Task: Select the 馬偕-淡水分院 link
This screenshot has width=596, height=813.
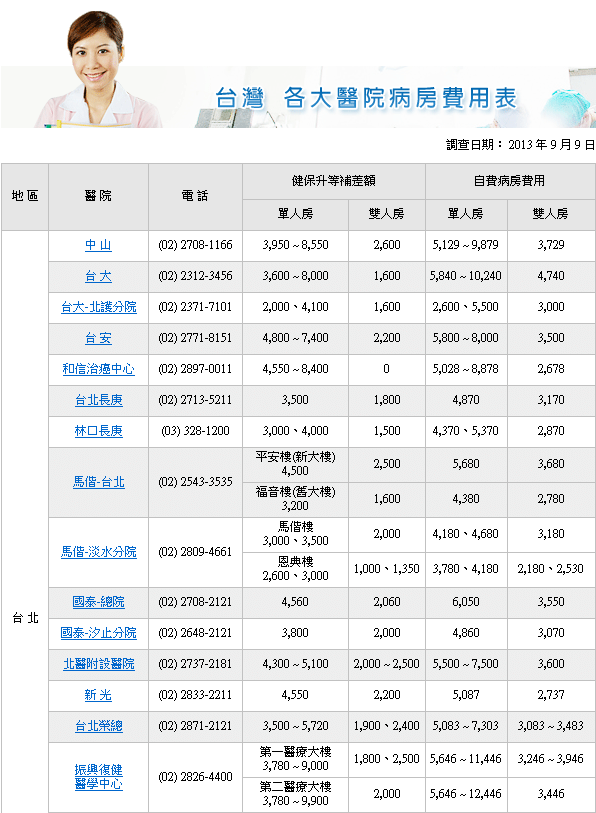Action: [99, 552]
